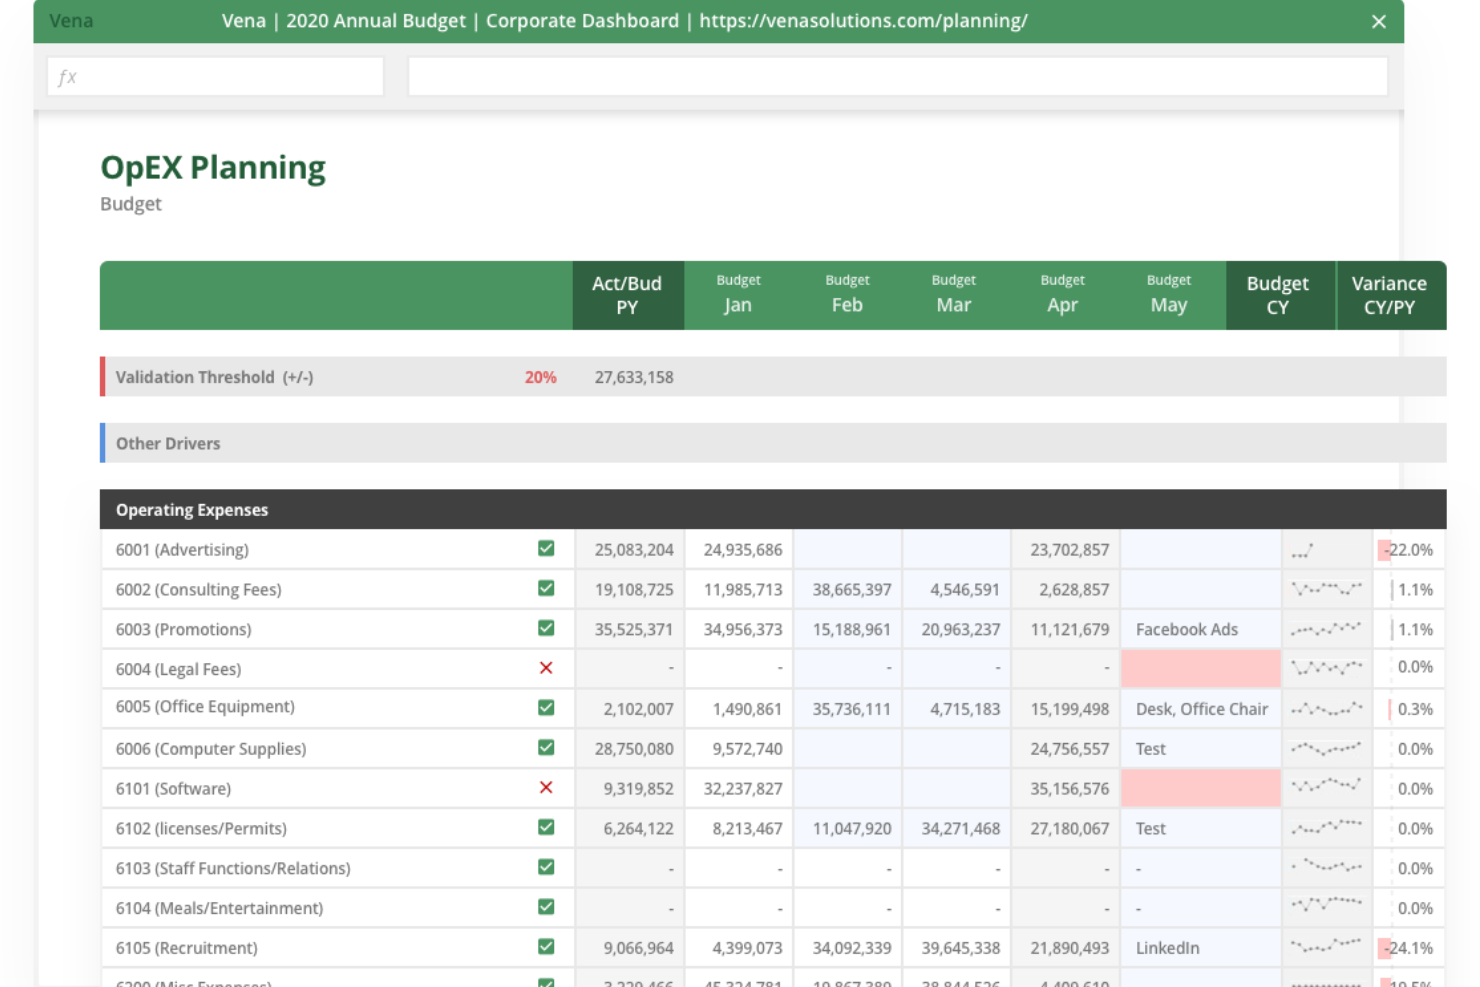The height and width of the screenshot is (987, 1480).
Task: Click the 39,645,338 Mar value for Recruitment
Action: coord(961,948)
